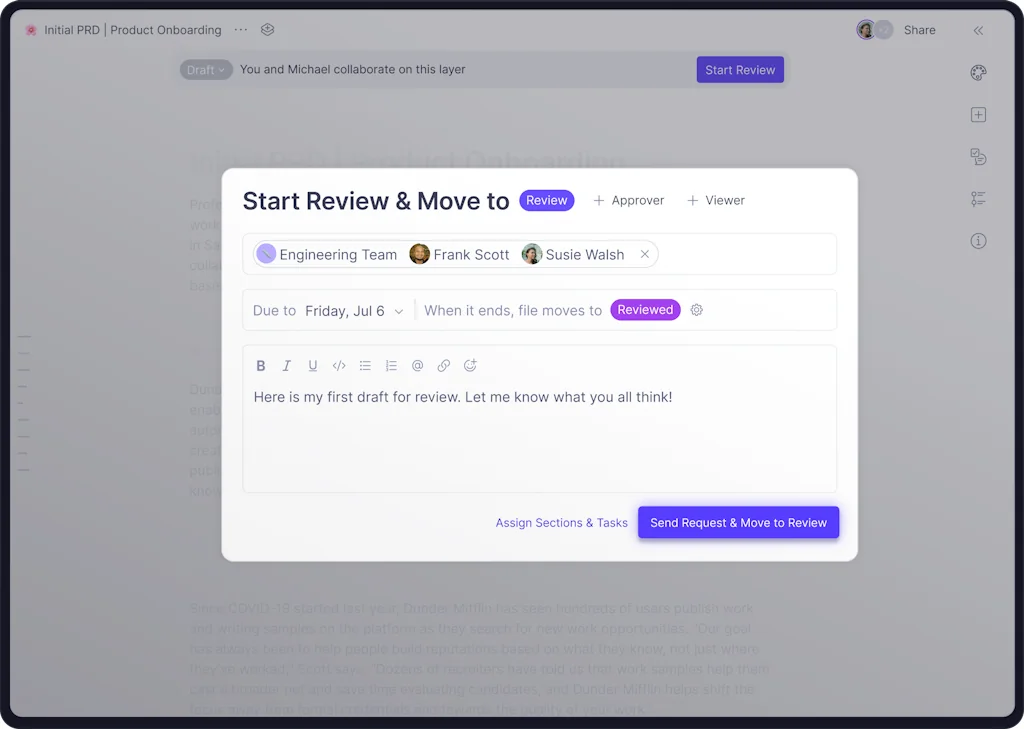Screen dimensions: 1024x729
Task: Expand the Friday, Jul 6 due date dropdown
Action: click(355, 311)
